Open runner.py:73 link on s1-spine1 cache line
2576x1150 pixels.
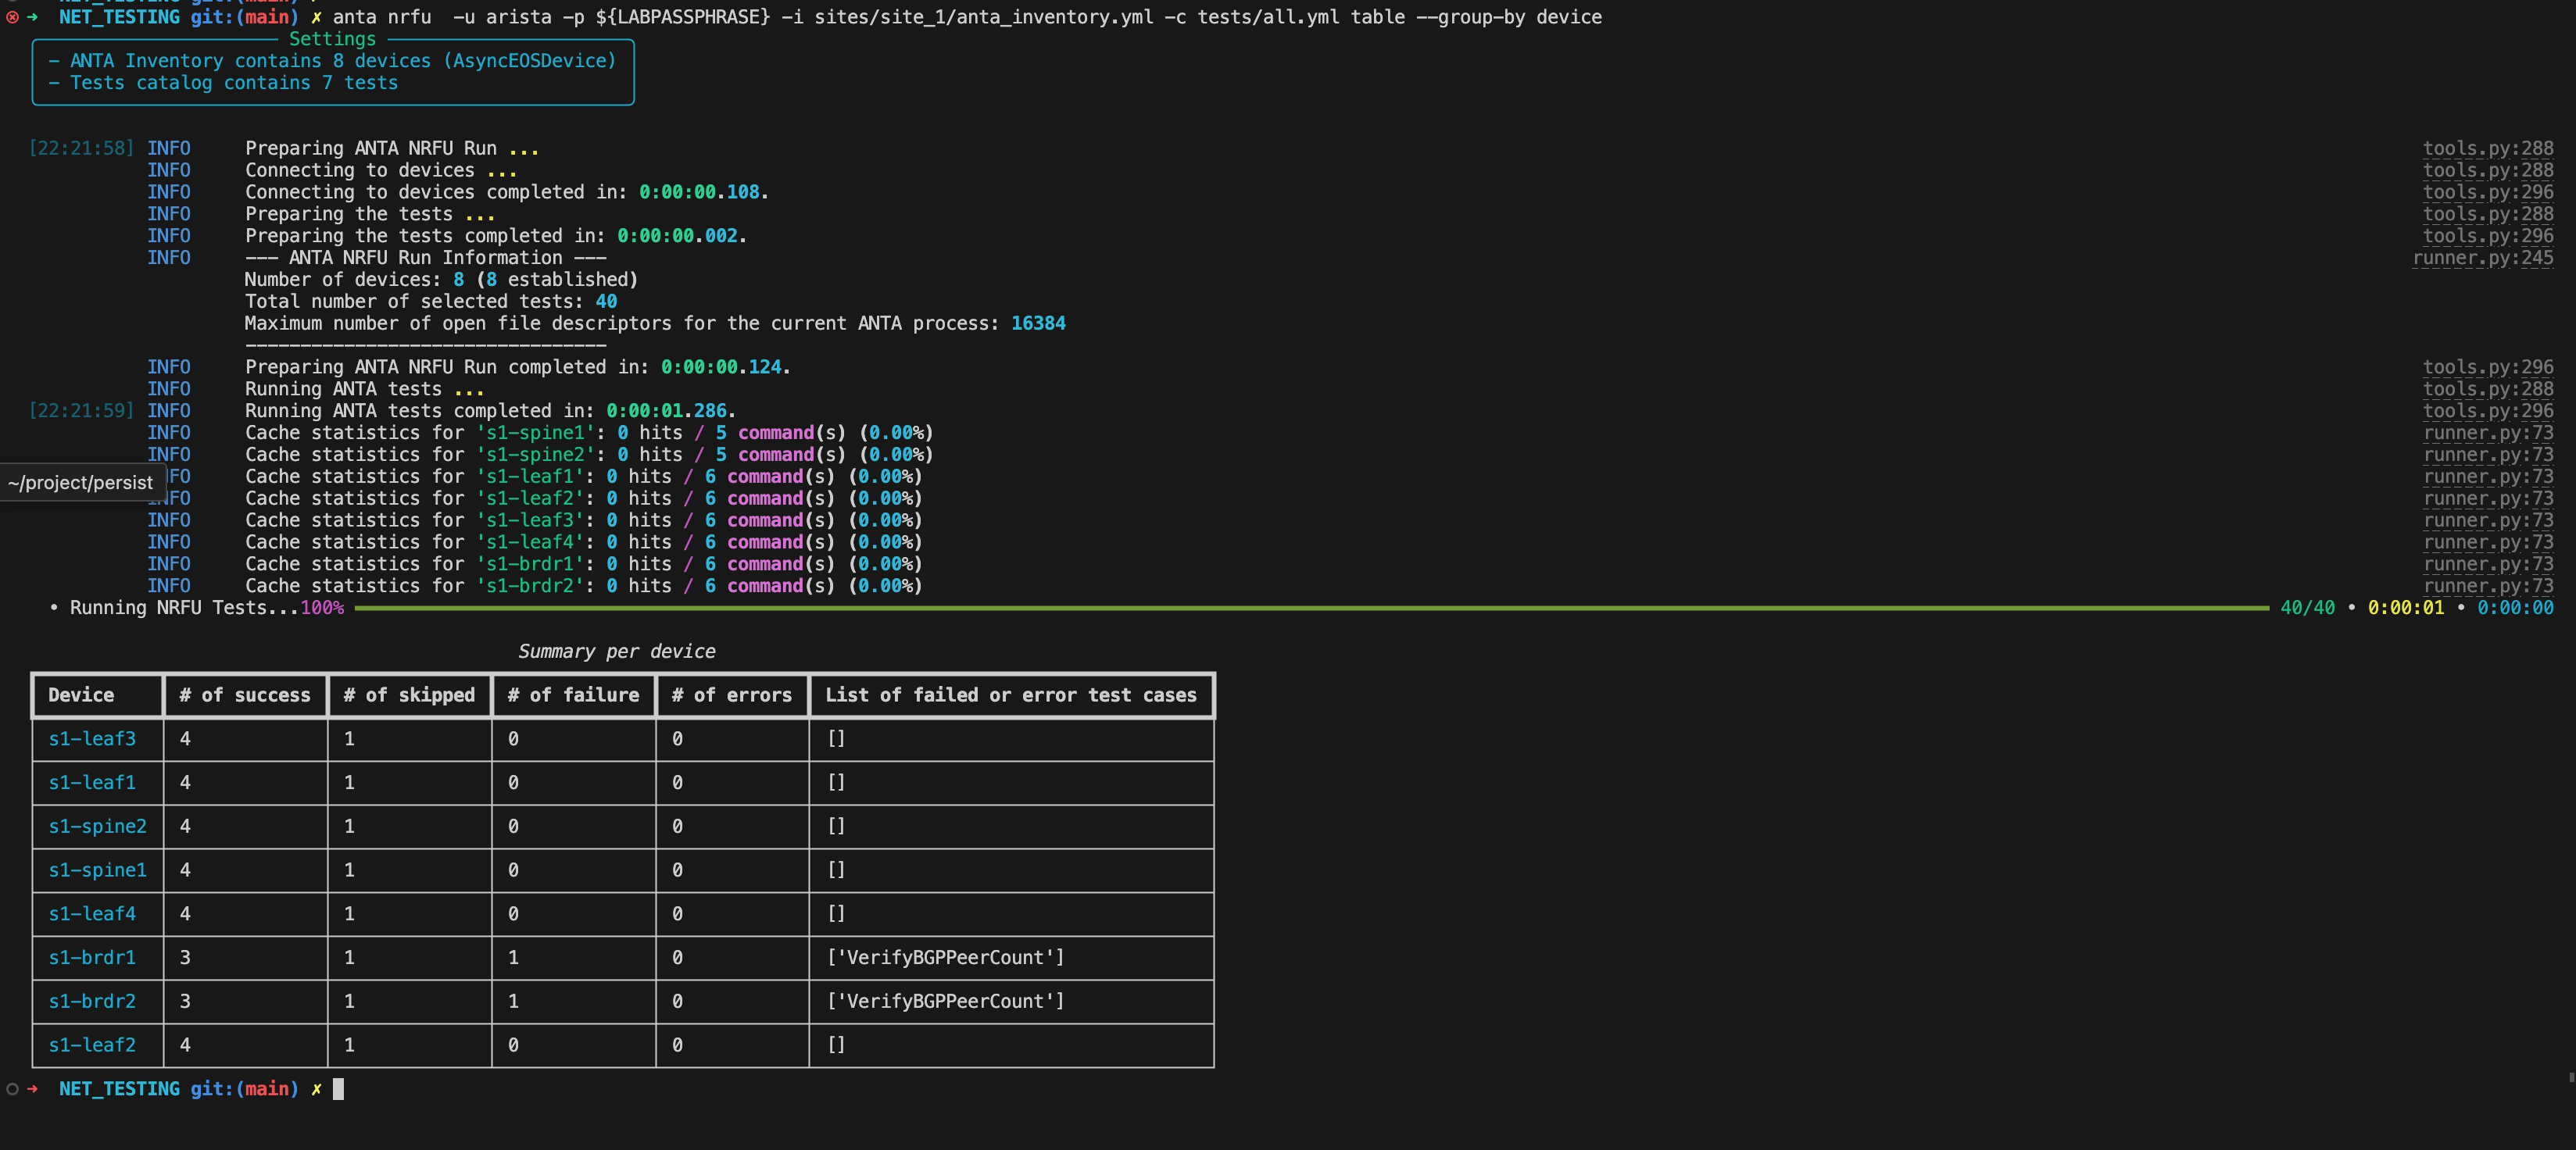[x=2487, y=433]
